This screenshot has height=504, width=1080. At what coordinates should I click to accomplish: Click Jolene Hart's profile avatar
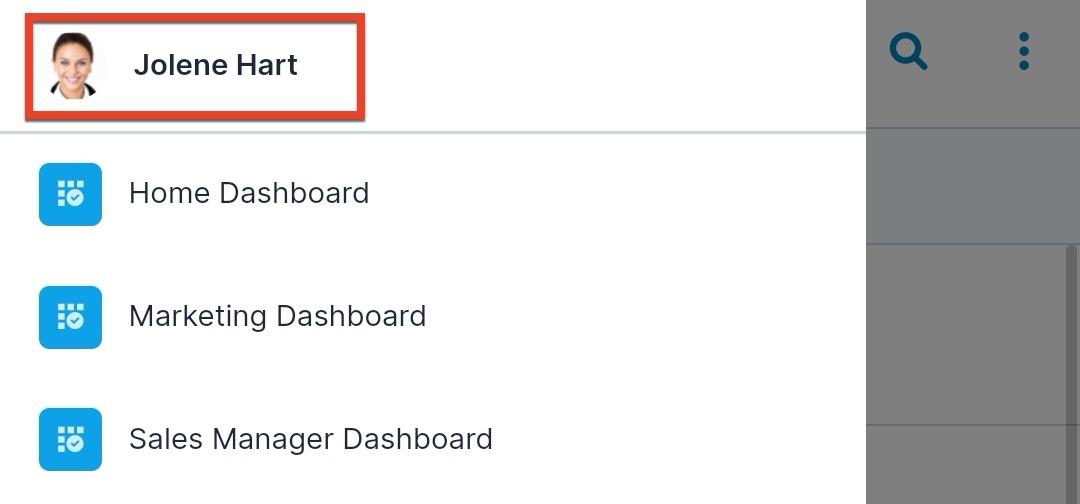(73, 66)
